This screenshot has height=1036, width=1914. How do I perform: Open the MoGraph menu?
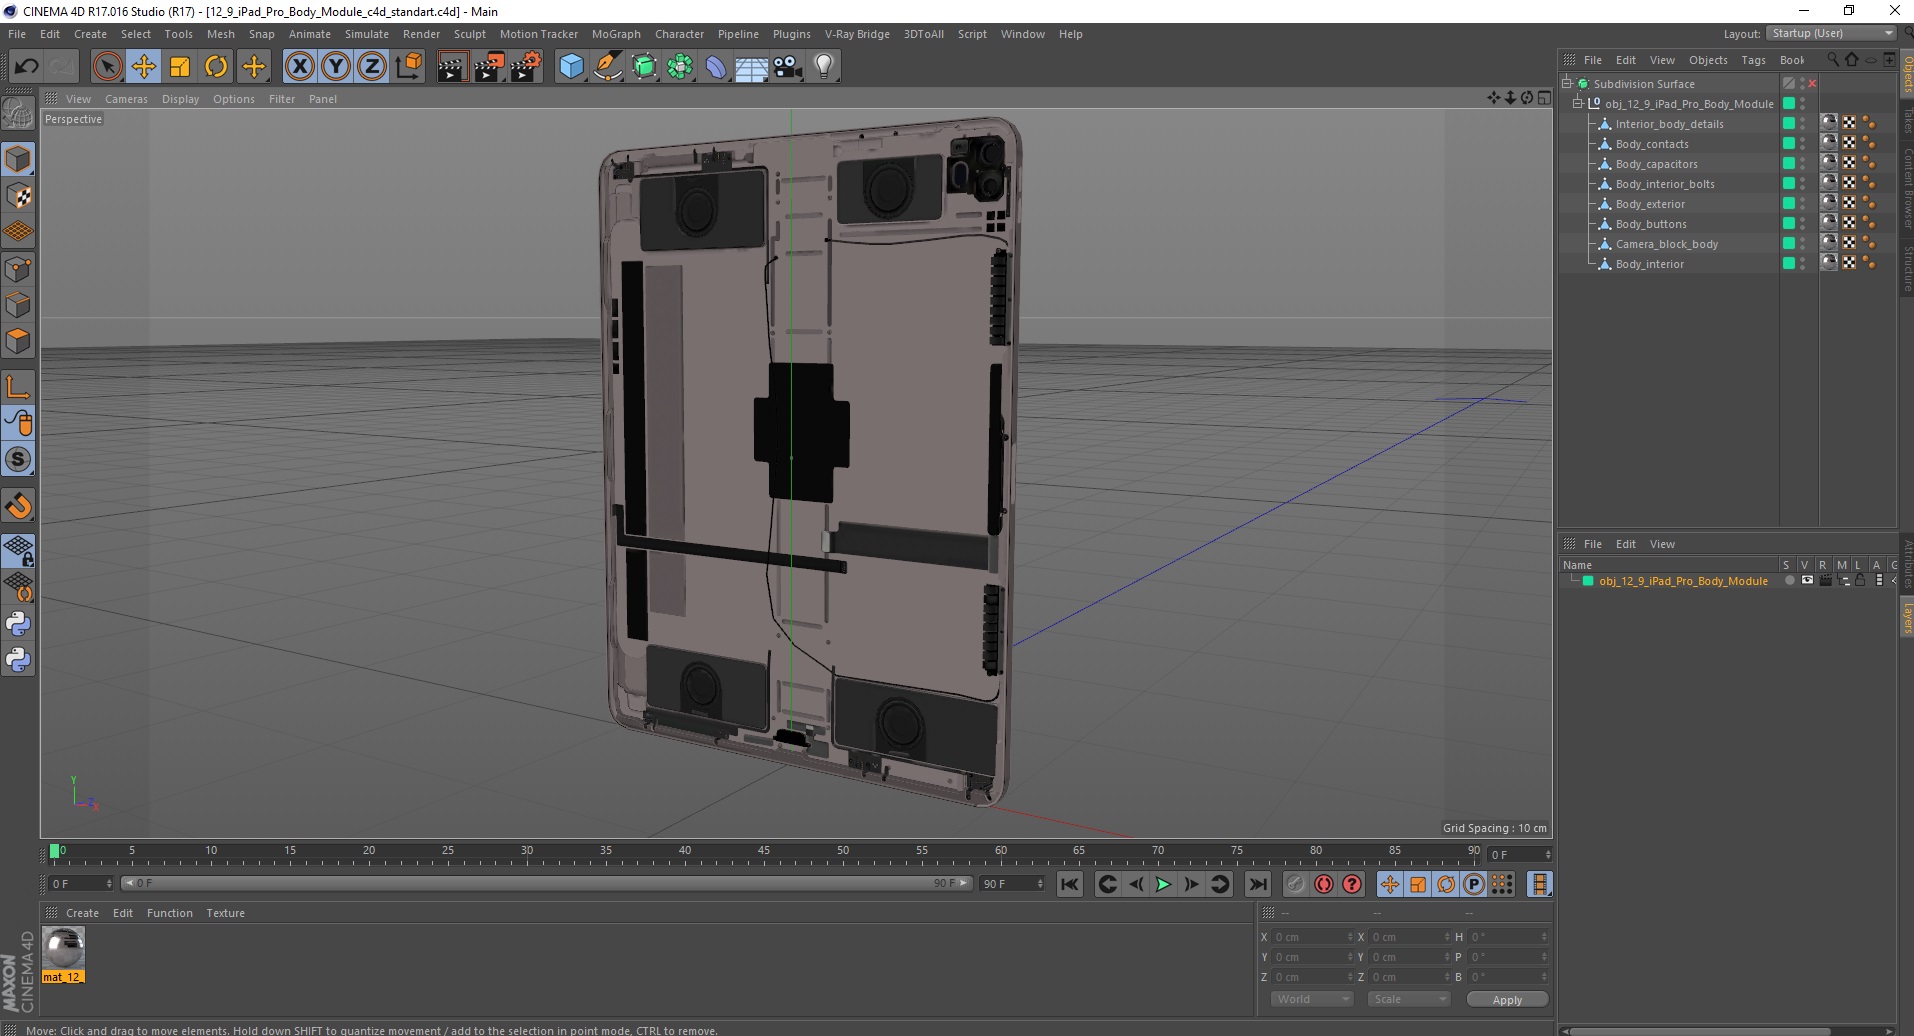pyautogui.click(x=616, y=34)
